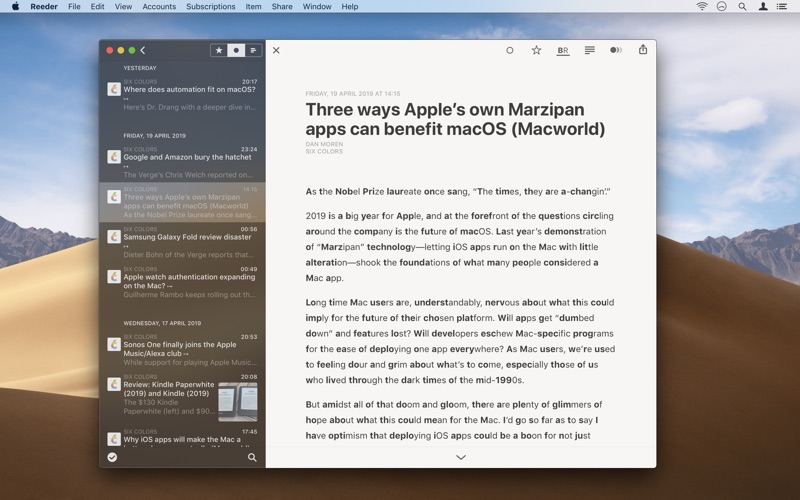Click the search magnifier in sidebar
This screenshot has width=800, height=500.
pyautogui.click(x=252, y=457)
